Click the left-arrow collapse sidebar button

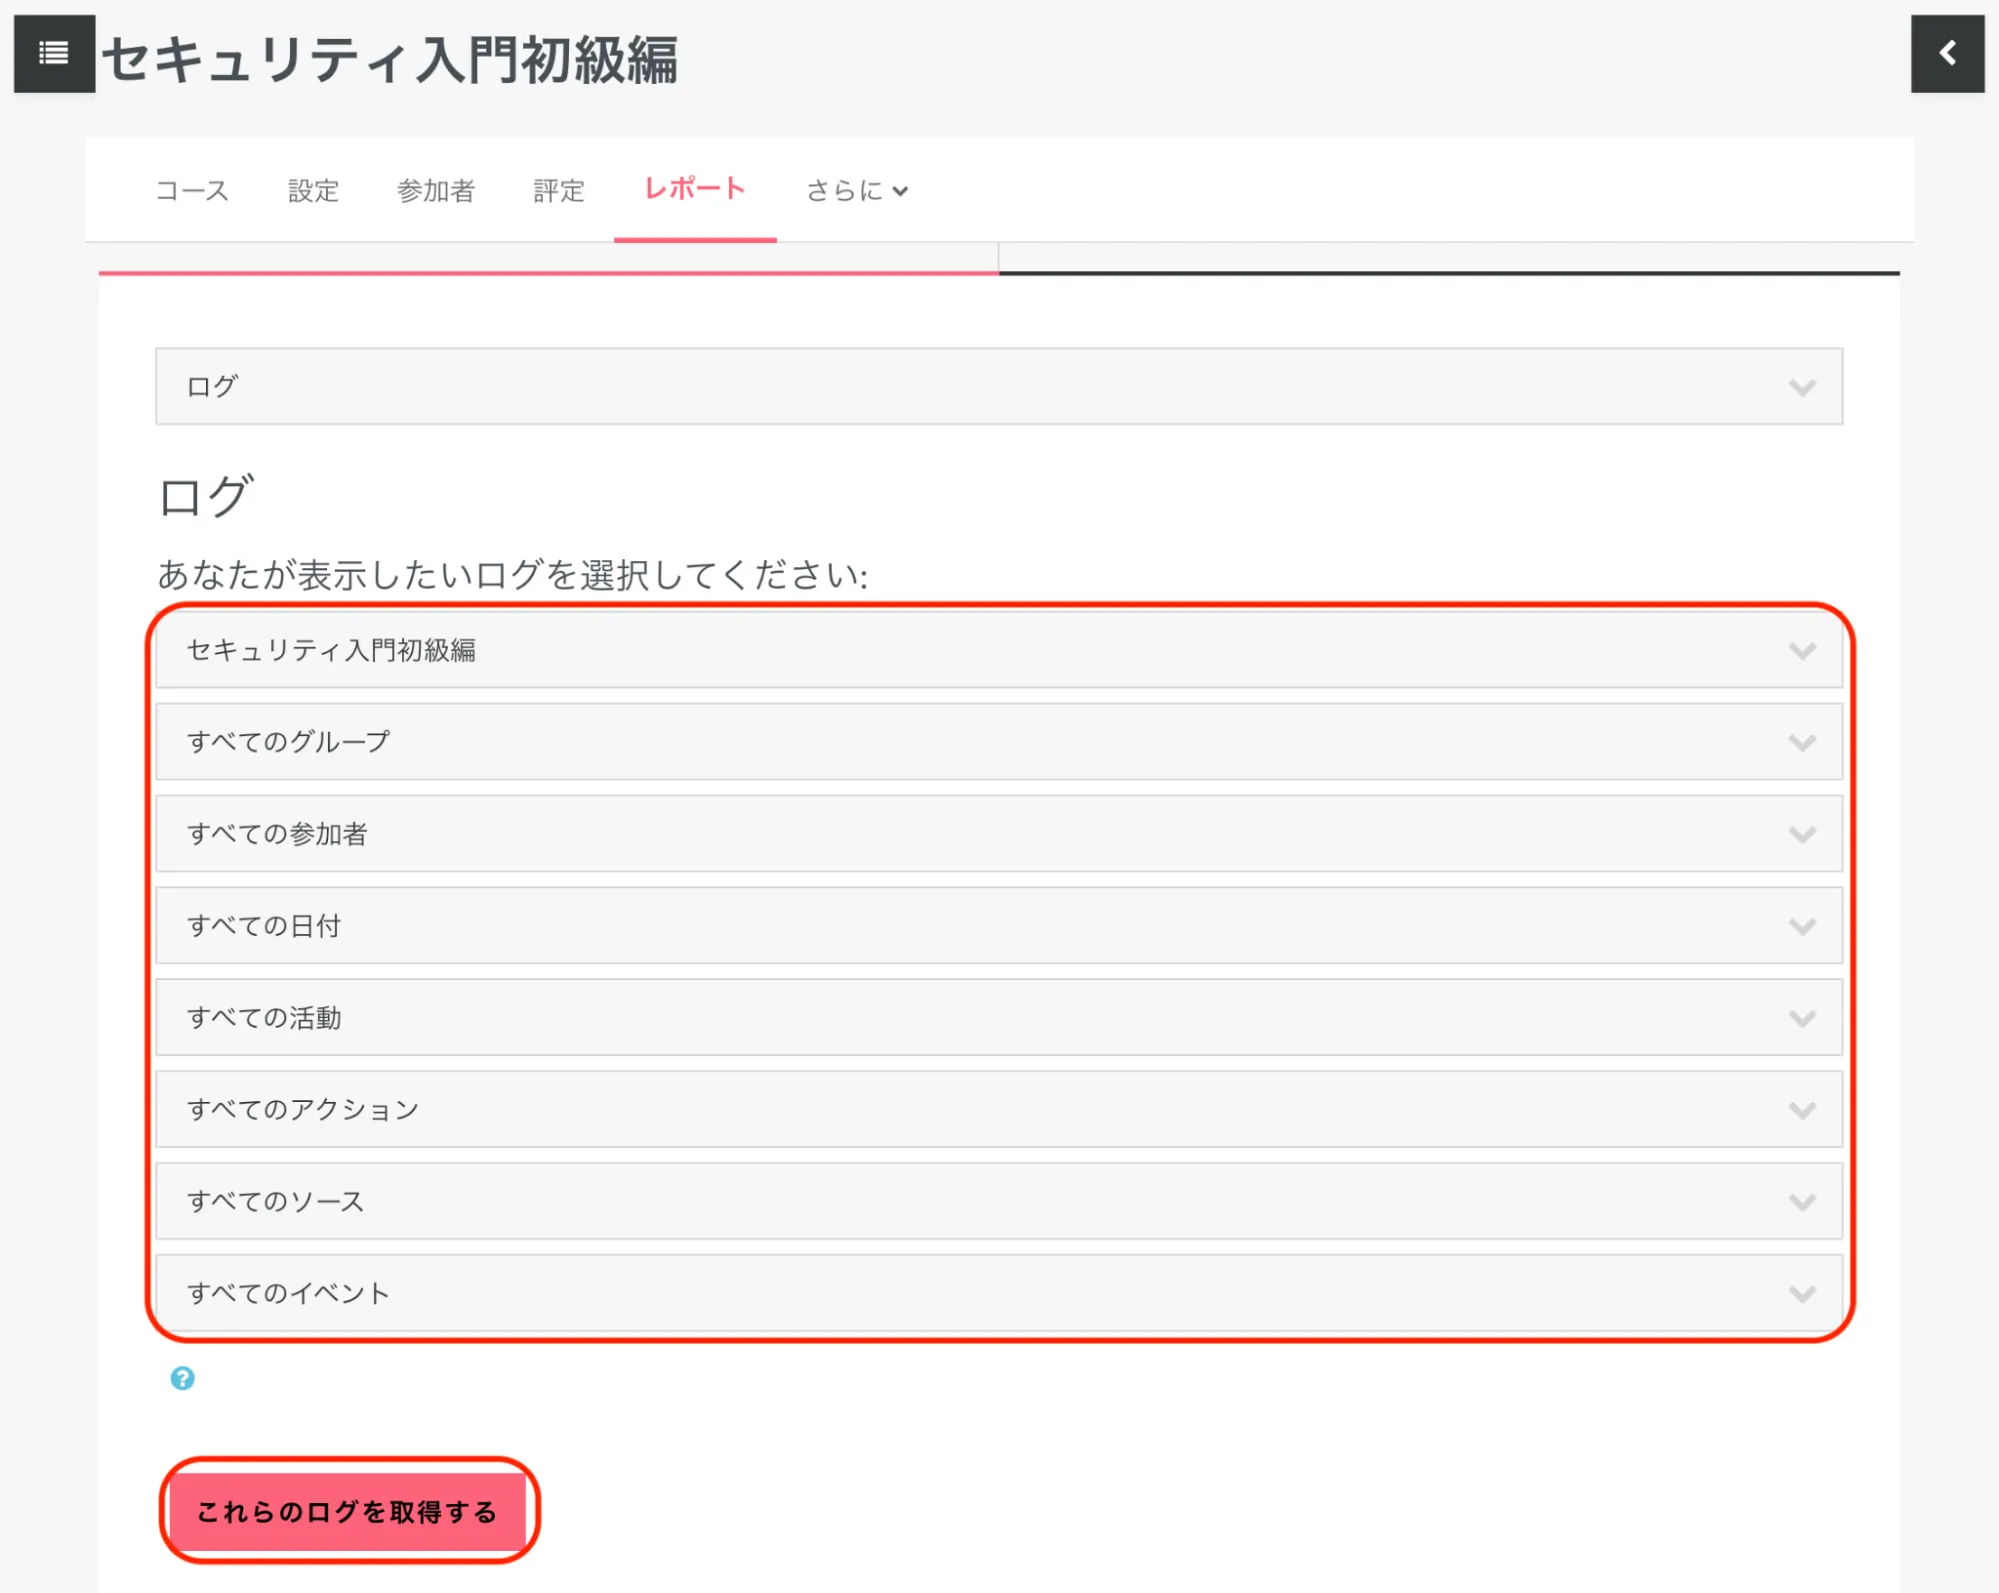click(x=1946, y=54)
